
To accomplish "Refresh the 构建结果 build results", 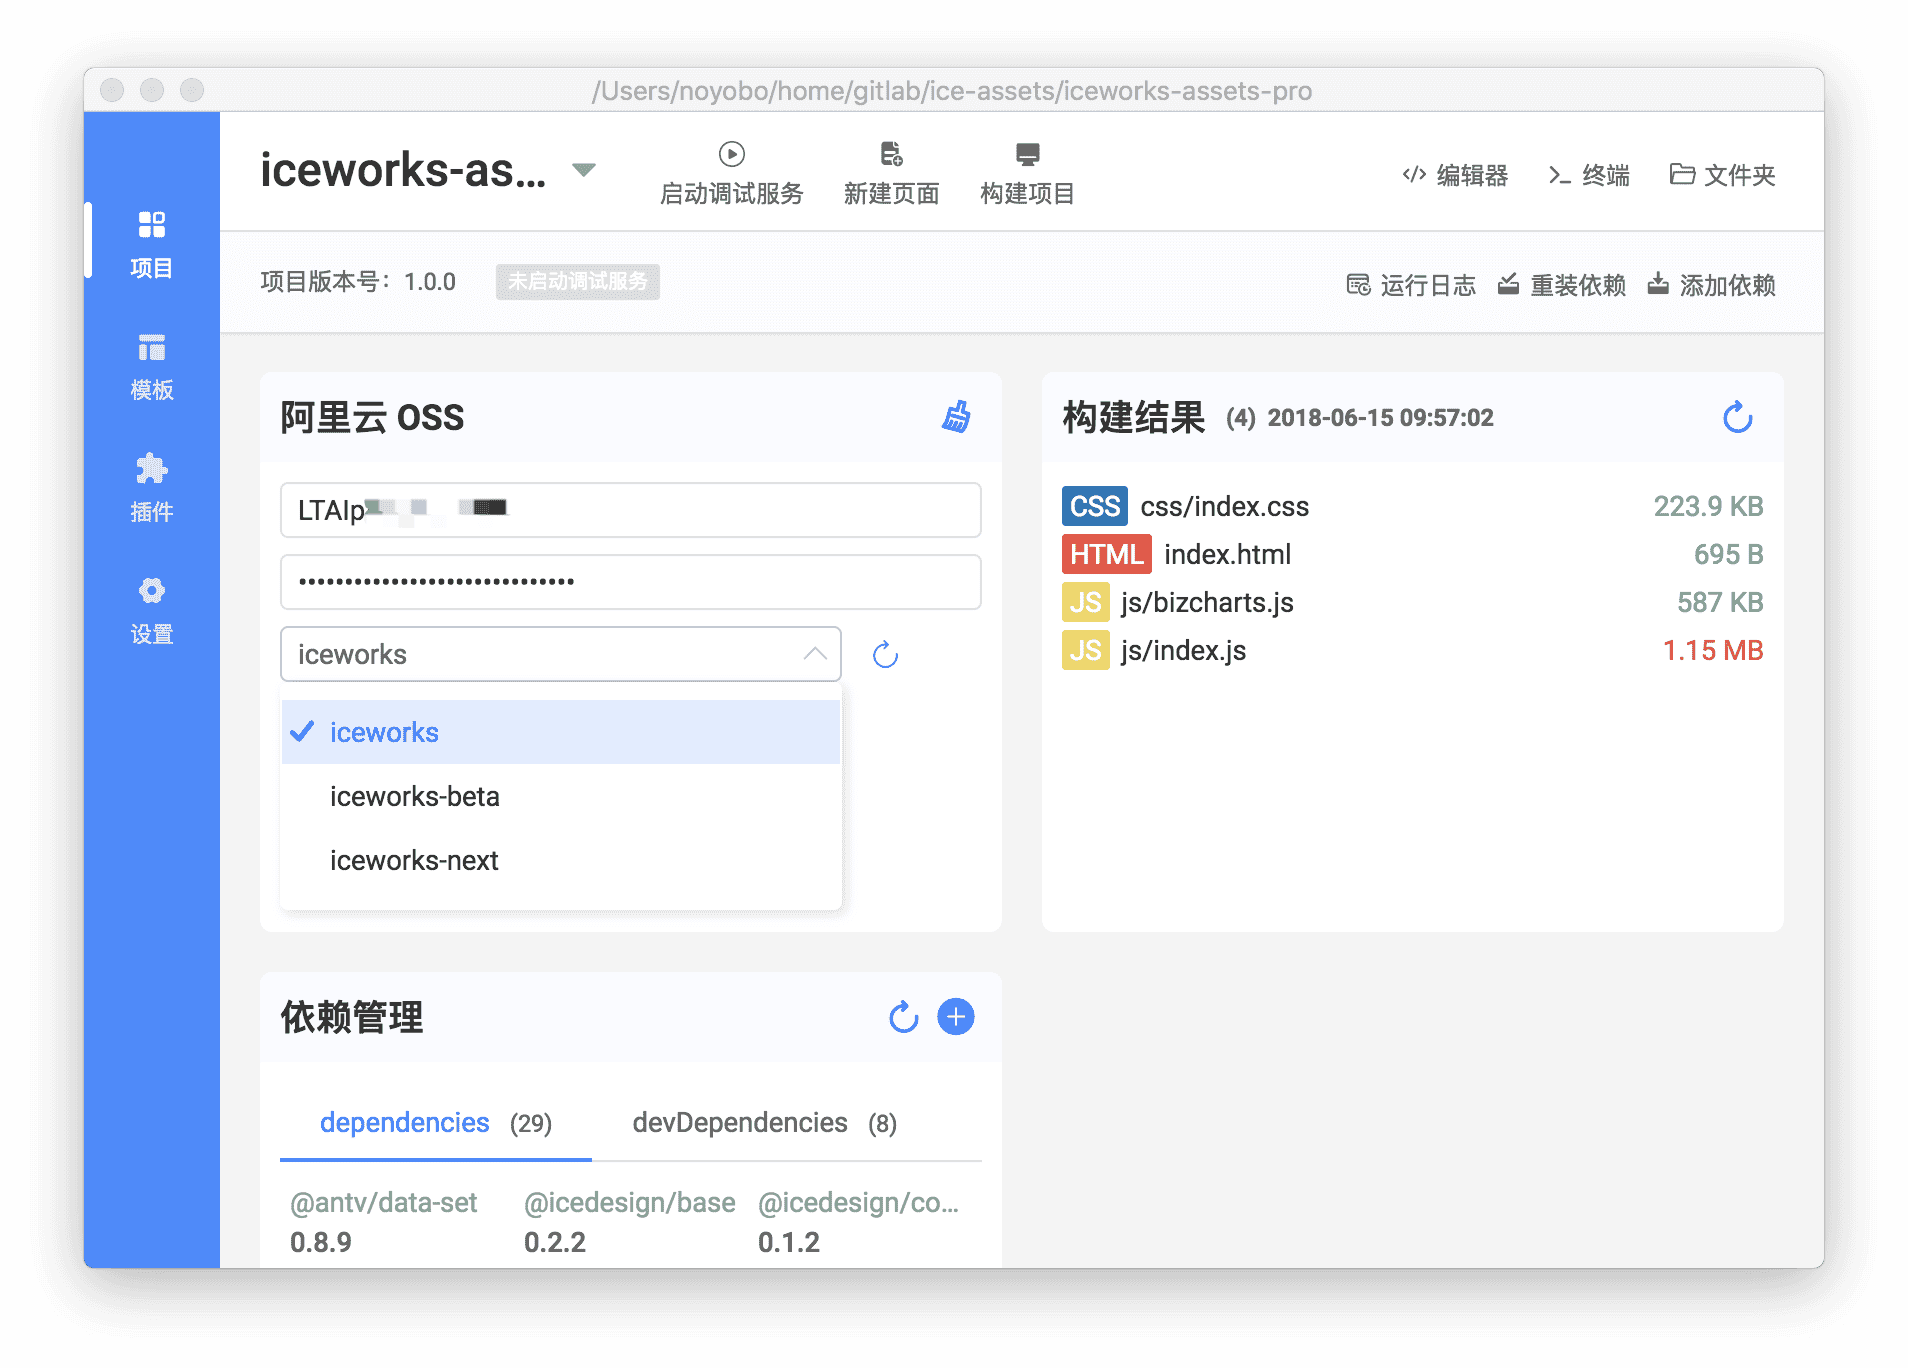I will pyautogui.click(x=1737, y=418).
